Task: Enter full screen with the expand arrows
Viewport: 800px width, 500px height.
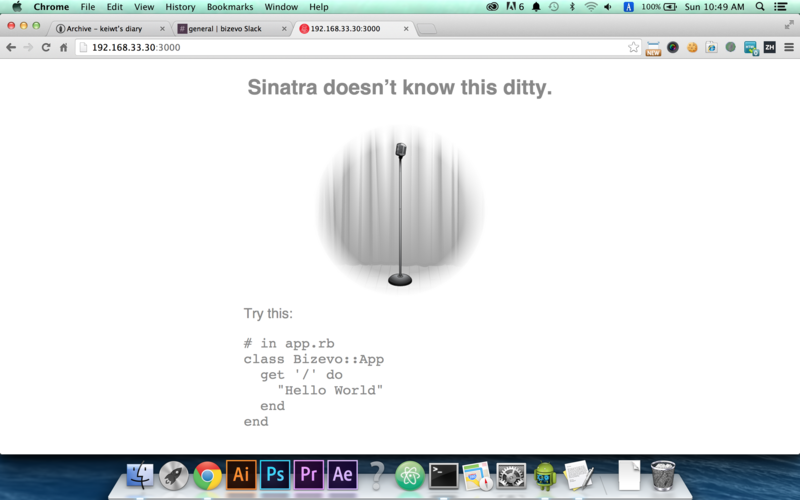Action: pyautogui.click(x=789, y=24)
